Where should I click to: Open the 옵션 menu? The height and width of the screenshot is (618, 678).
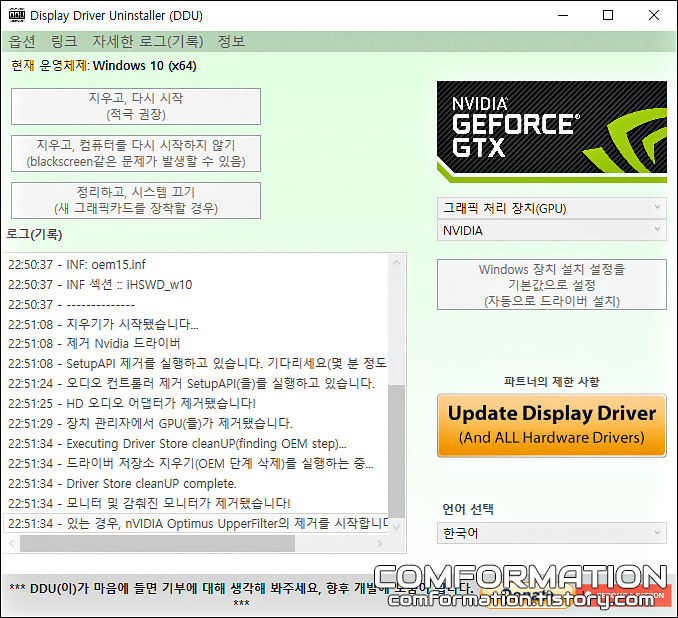click(x=22, y=42)
